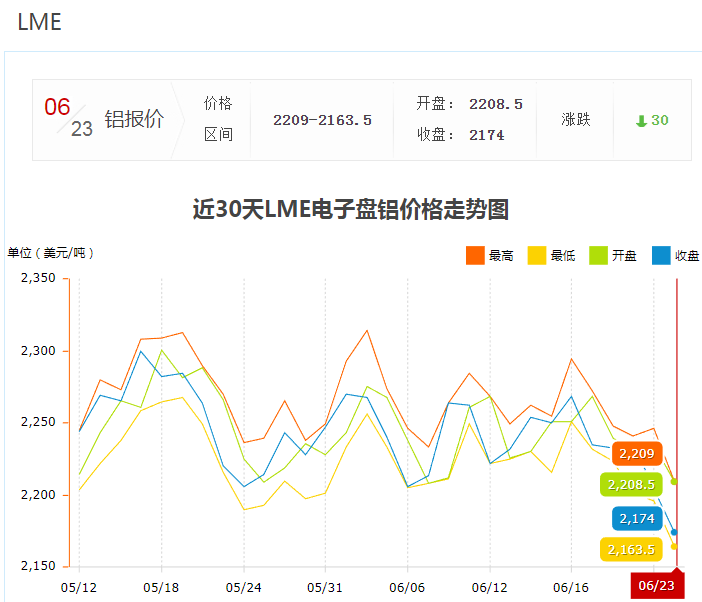Click the 05/31 x-axis date label
The height and width of the screenshot is (602, 702).
point(325,587)
